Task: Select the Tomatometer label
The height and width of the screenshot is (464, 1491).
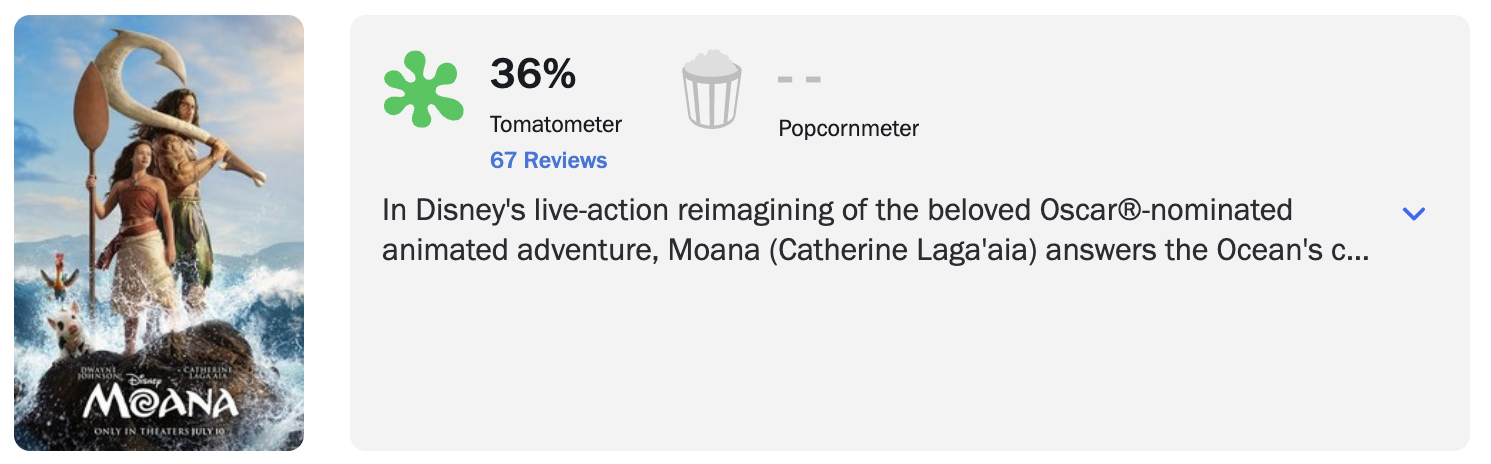Action: point(556,125)
